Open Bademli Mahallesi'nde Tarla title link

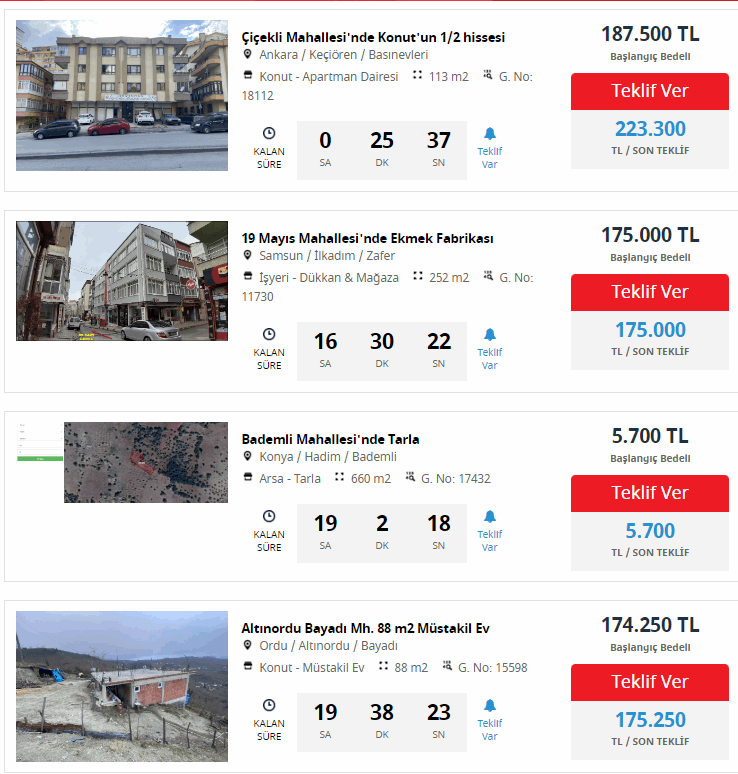(330, 439)
